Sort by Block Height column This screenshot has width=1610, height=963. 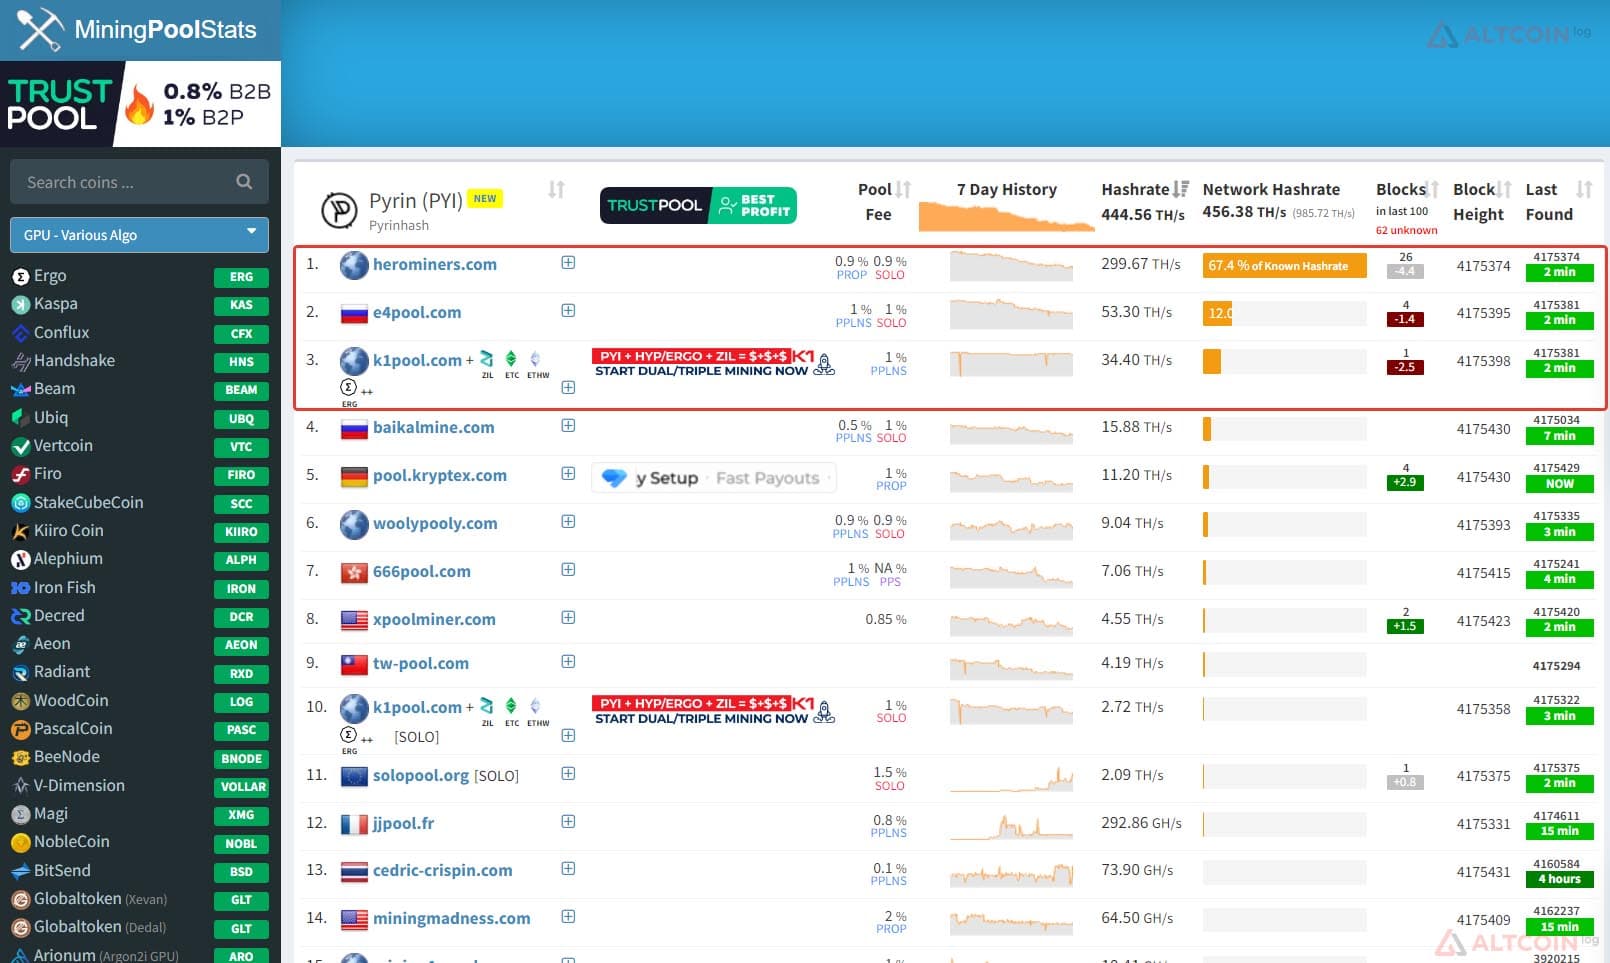(1504, 189)
